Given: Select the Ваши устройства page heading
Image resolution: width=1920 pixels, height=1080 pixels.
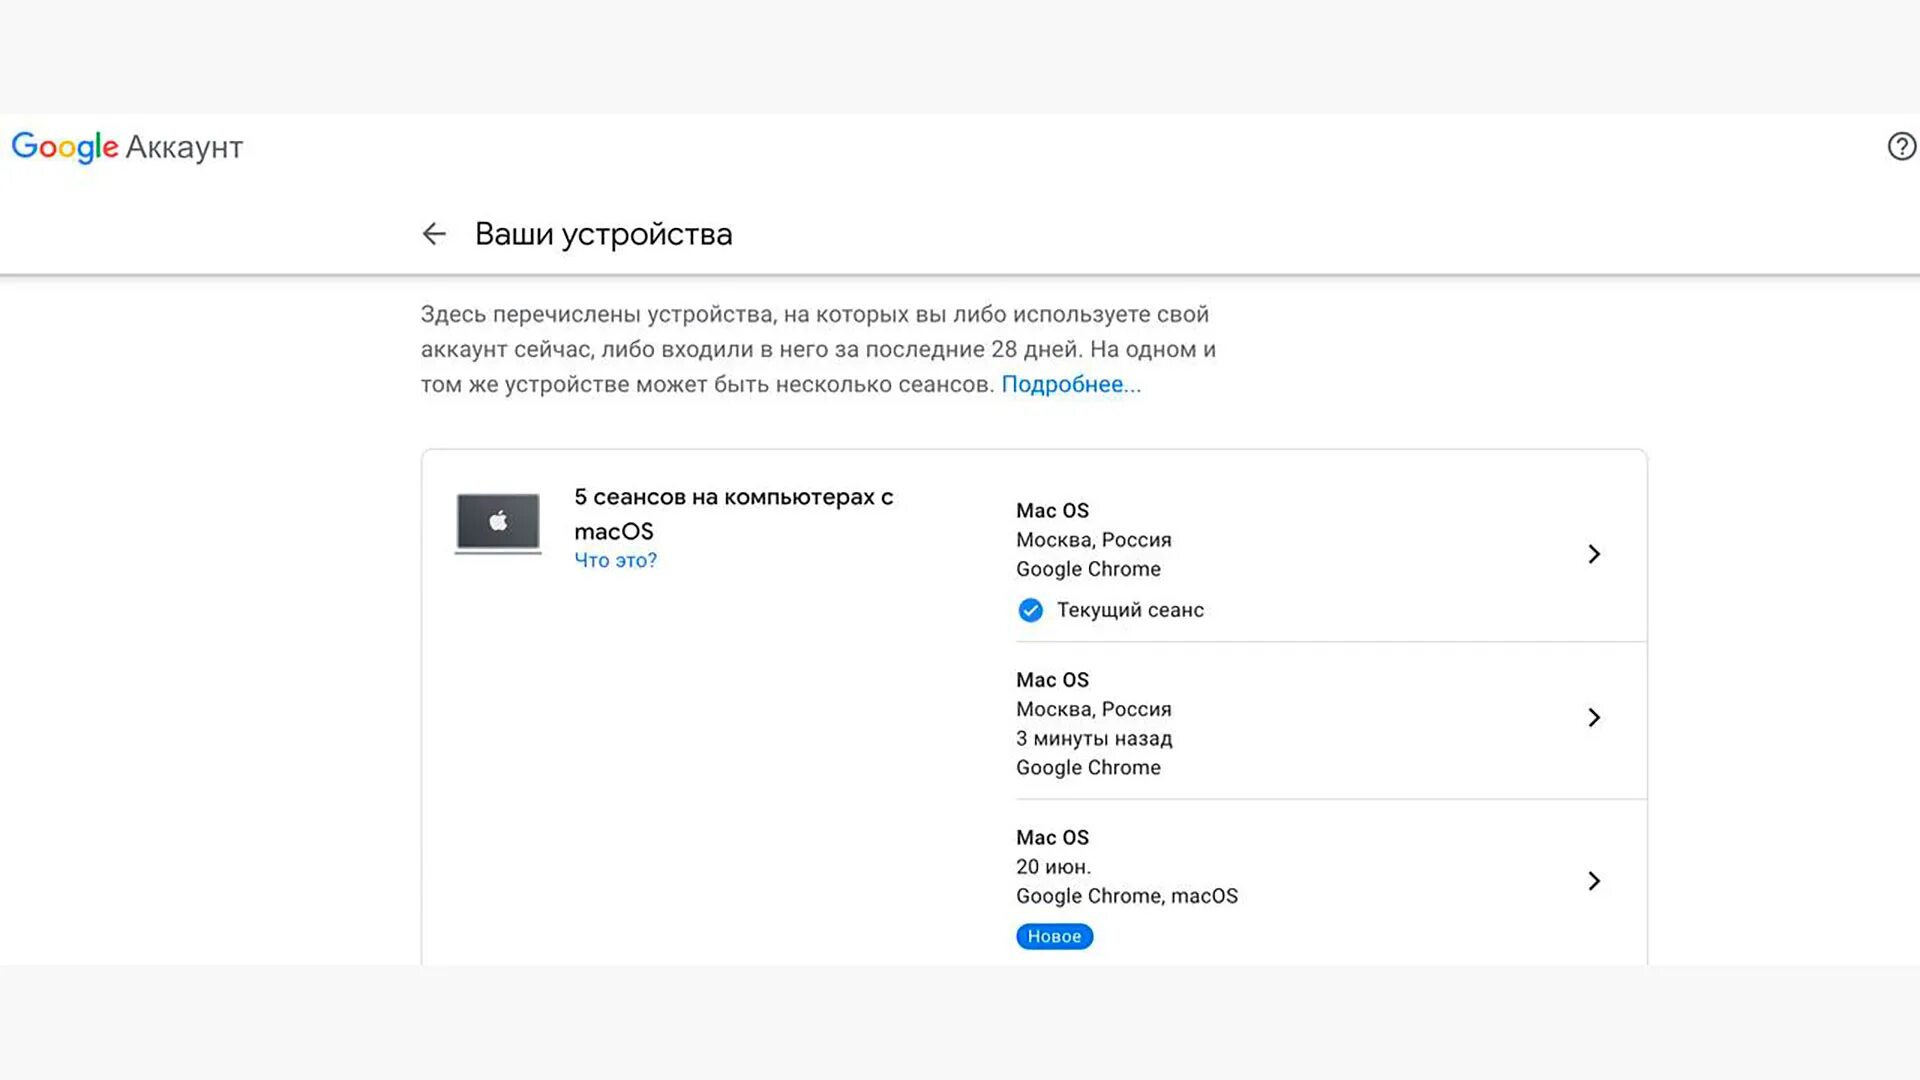Looking at the screenshot, I should tap(603, 234).
